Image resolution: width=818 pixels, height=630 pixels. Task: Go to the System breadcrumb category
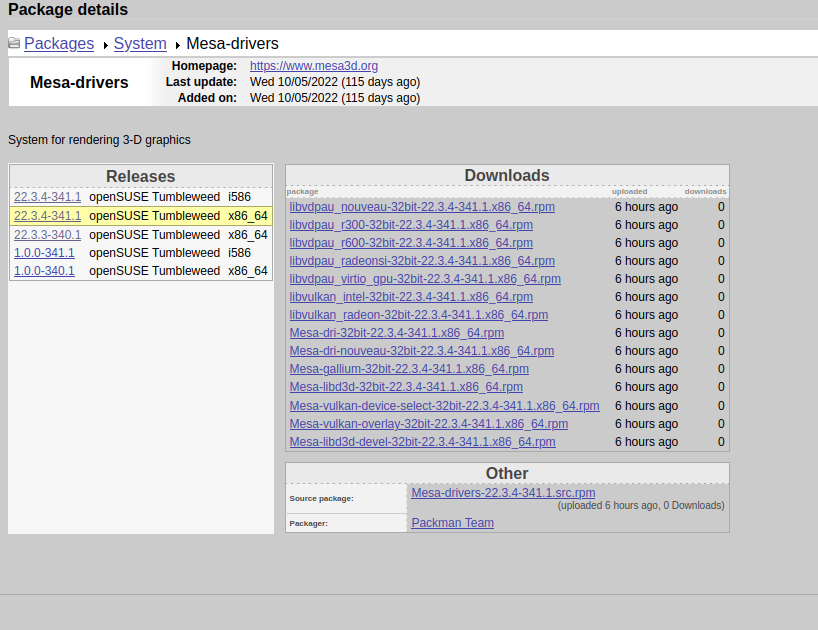(x=140, y=44)
